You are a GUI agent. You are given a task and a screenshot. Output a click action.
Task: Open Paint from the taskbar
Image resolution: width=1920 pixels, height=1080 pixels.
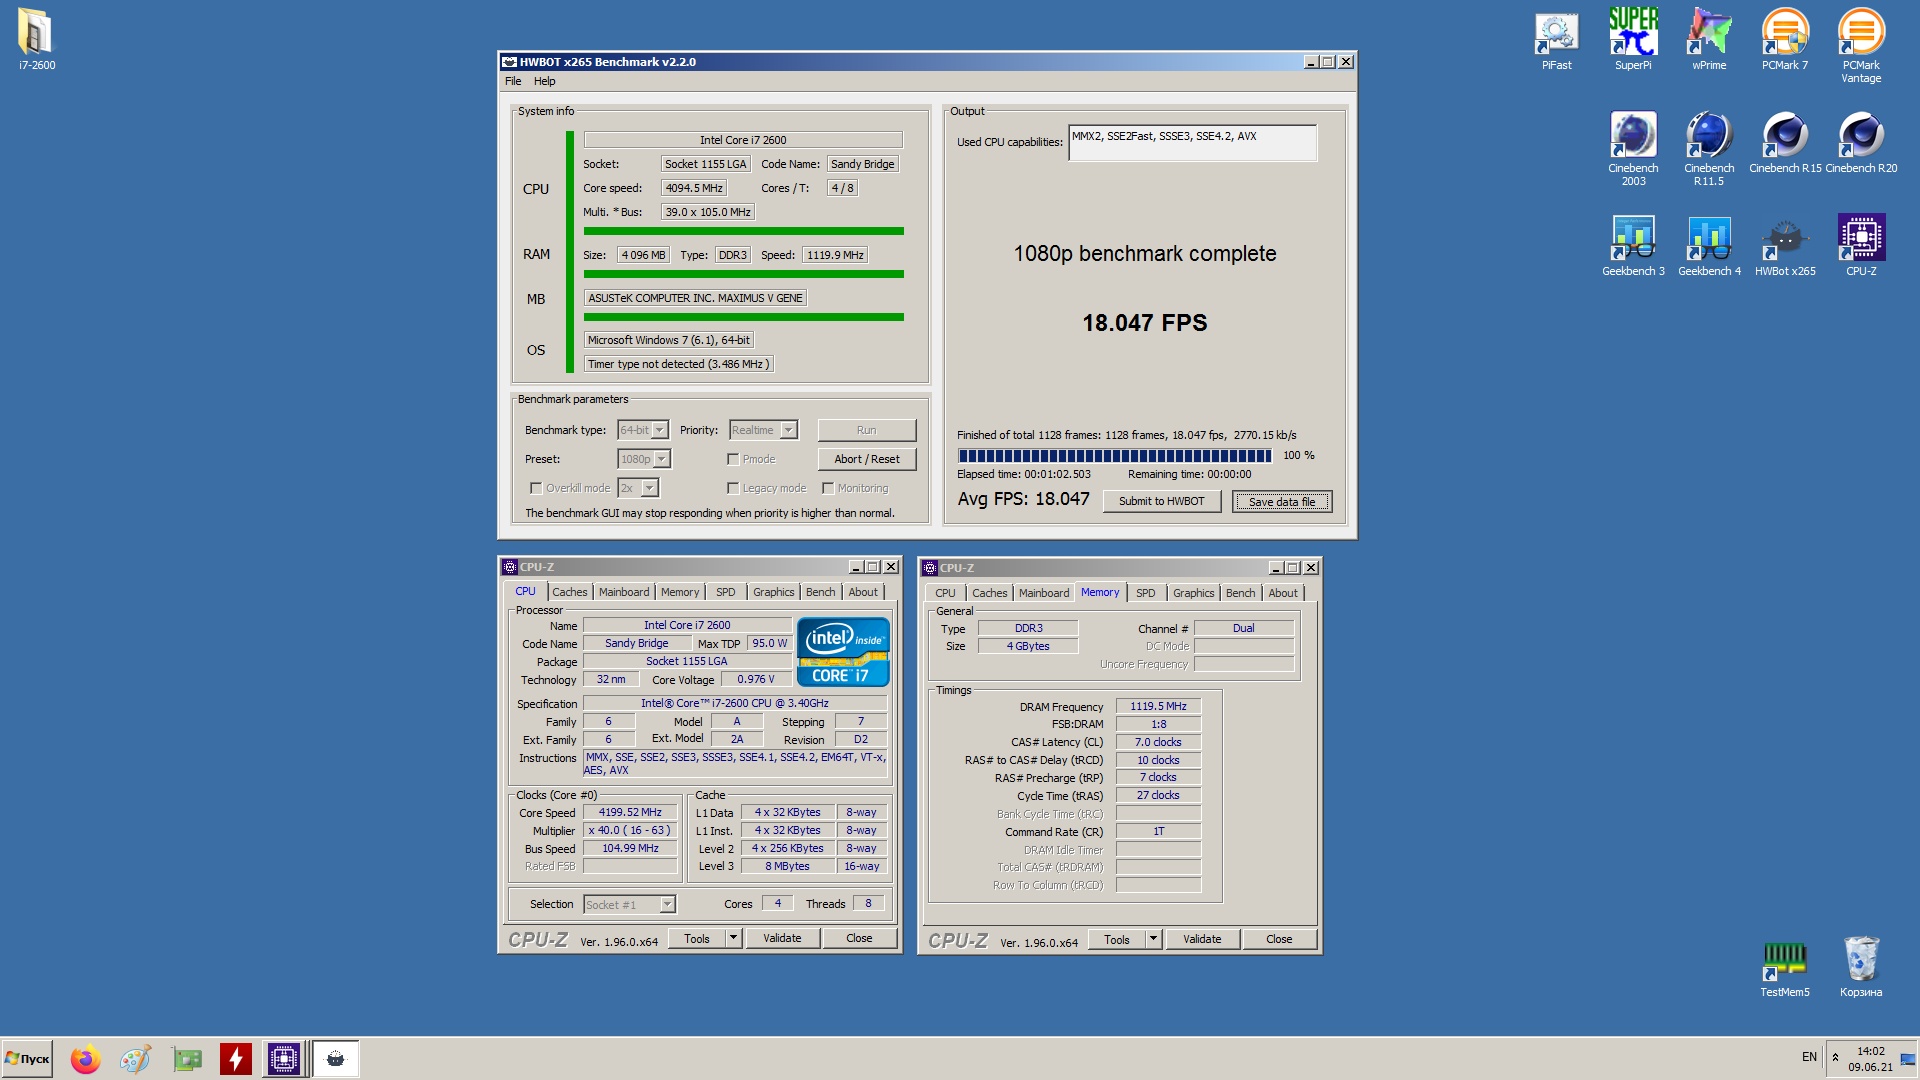click(x=135, y=1058)
